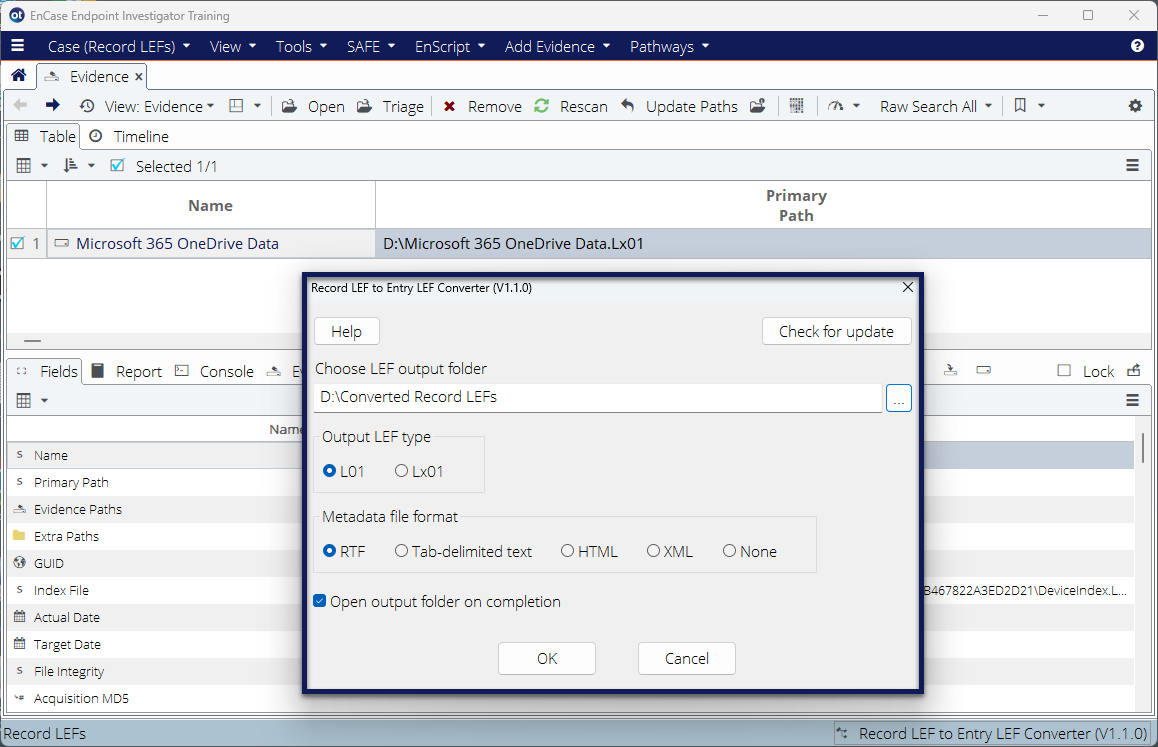Click the sort icon in the table toolbar
The image size is (1158, 747).
pos(70,166)
